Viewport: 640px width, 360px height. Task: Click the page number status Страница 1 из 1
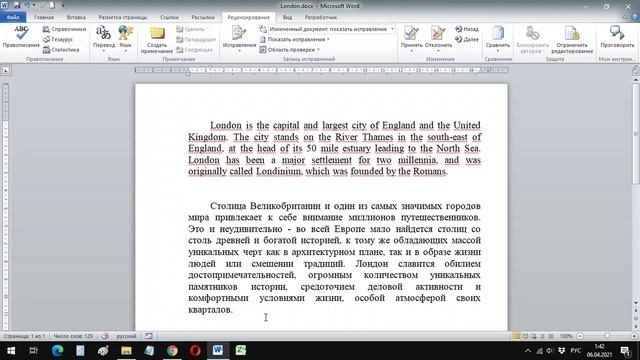[24, 336]
